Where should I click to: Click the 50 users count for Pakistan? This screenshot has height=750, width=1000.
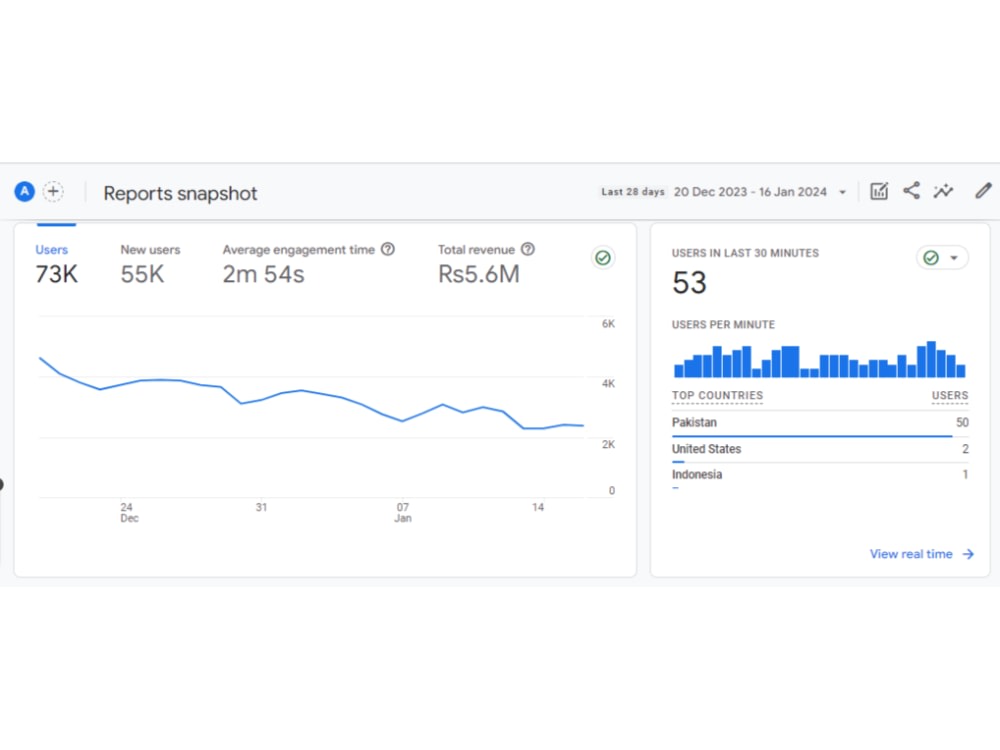coord(962,422)
